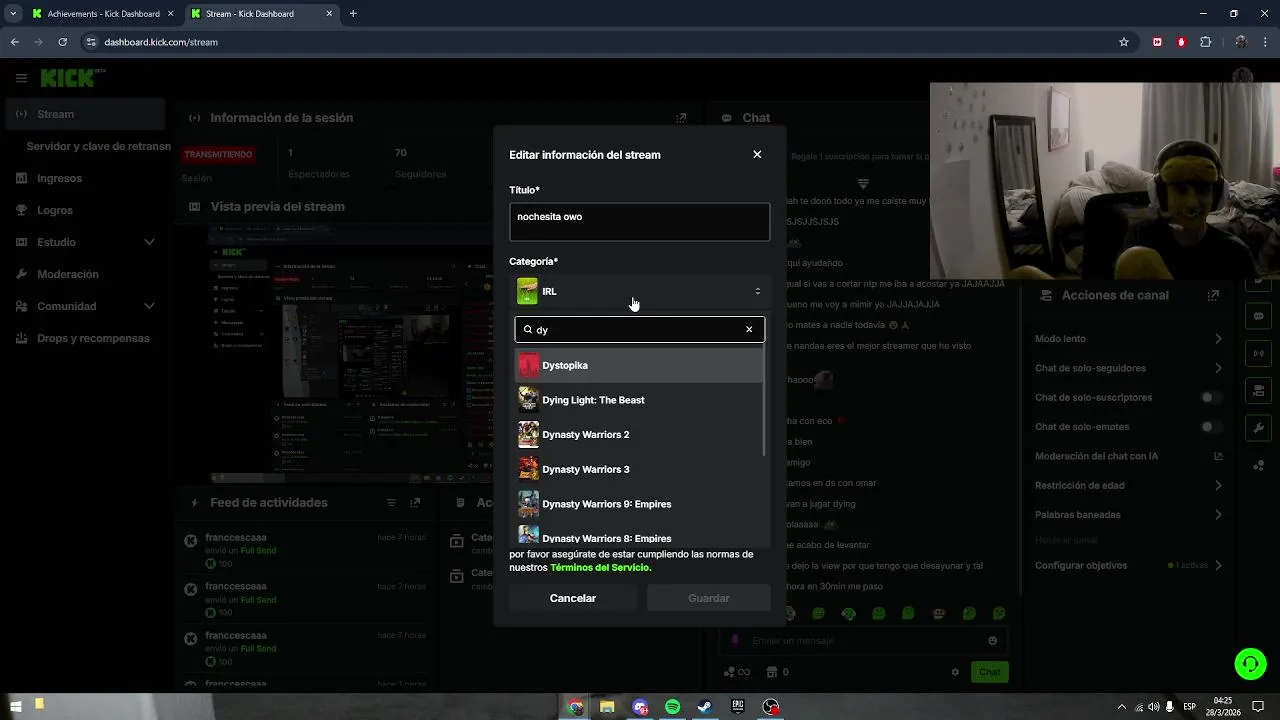Filter the Feed de actividades panel
Viewport: 1280px width, 720px height.
391,503
